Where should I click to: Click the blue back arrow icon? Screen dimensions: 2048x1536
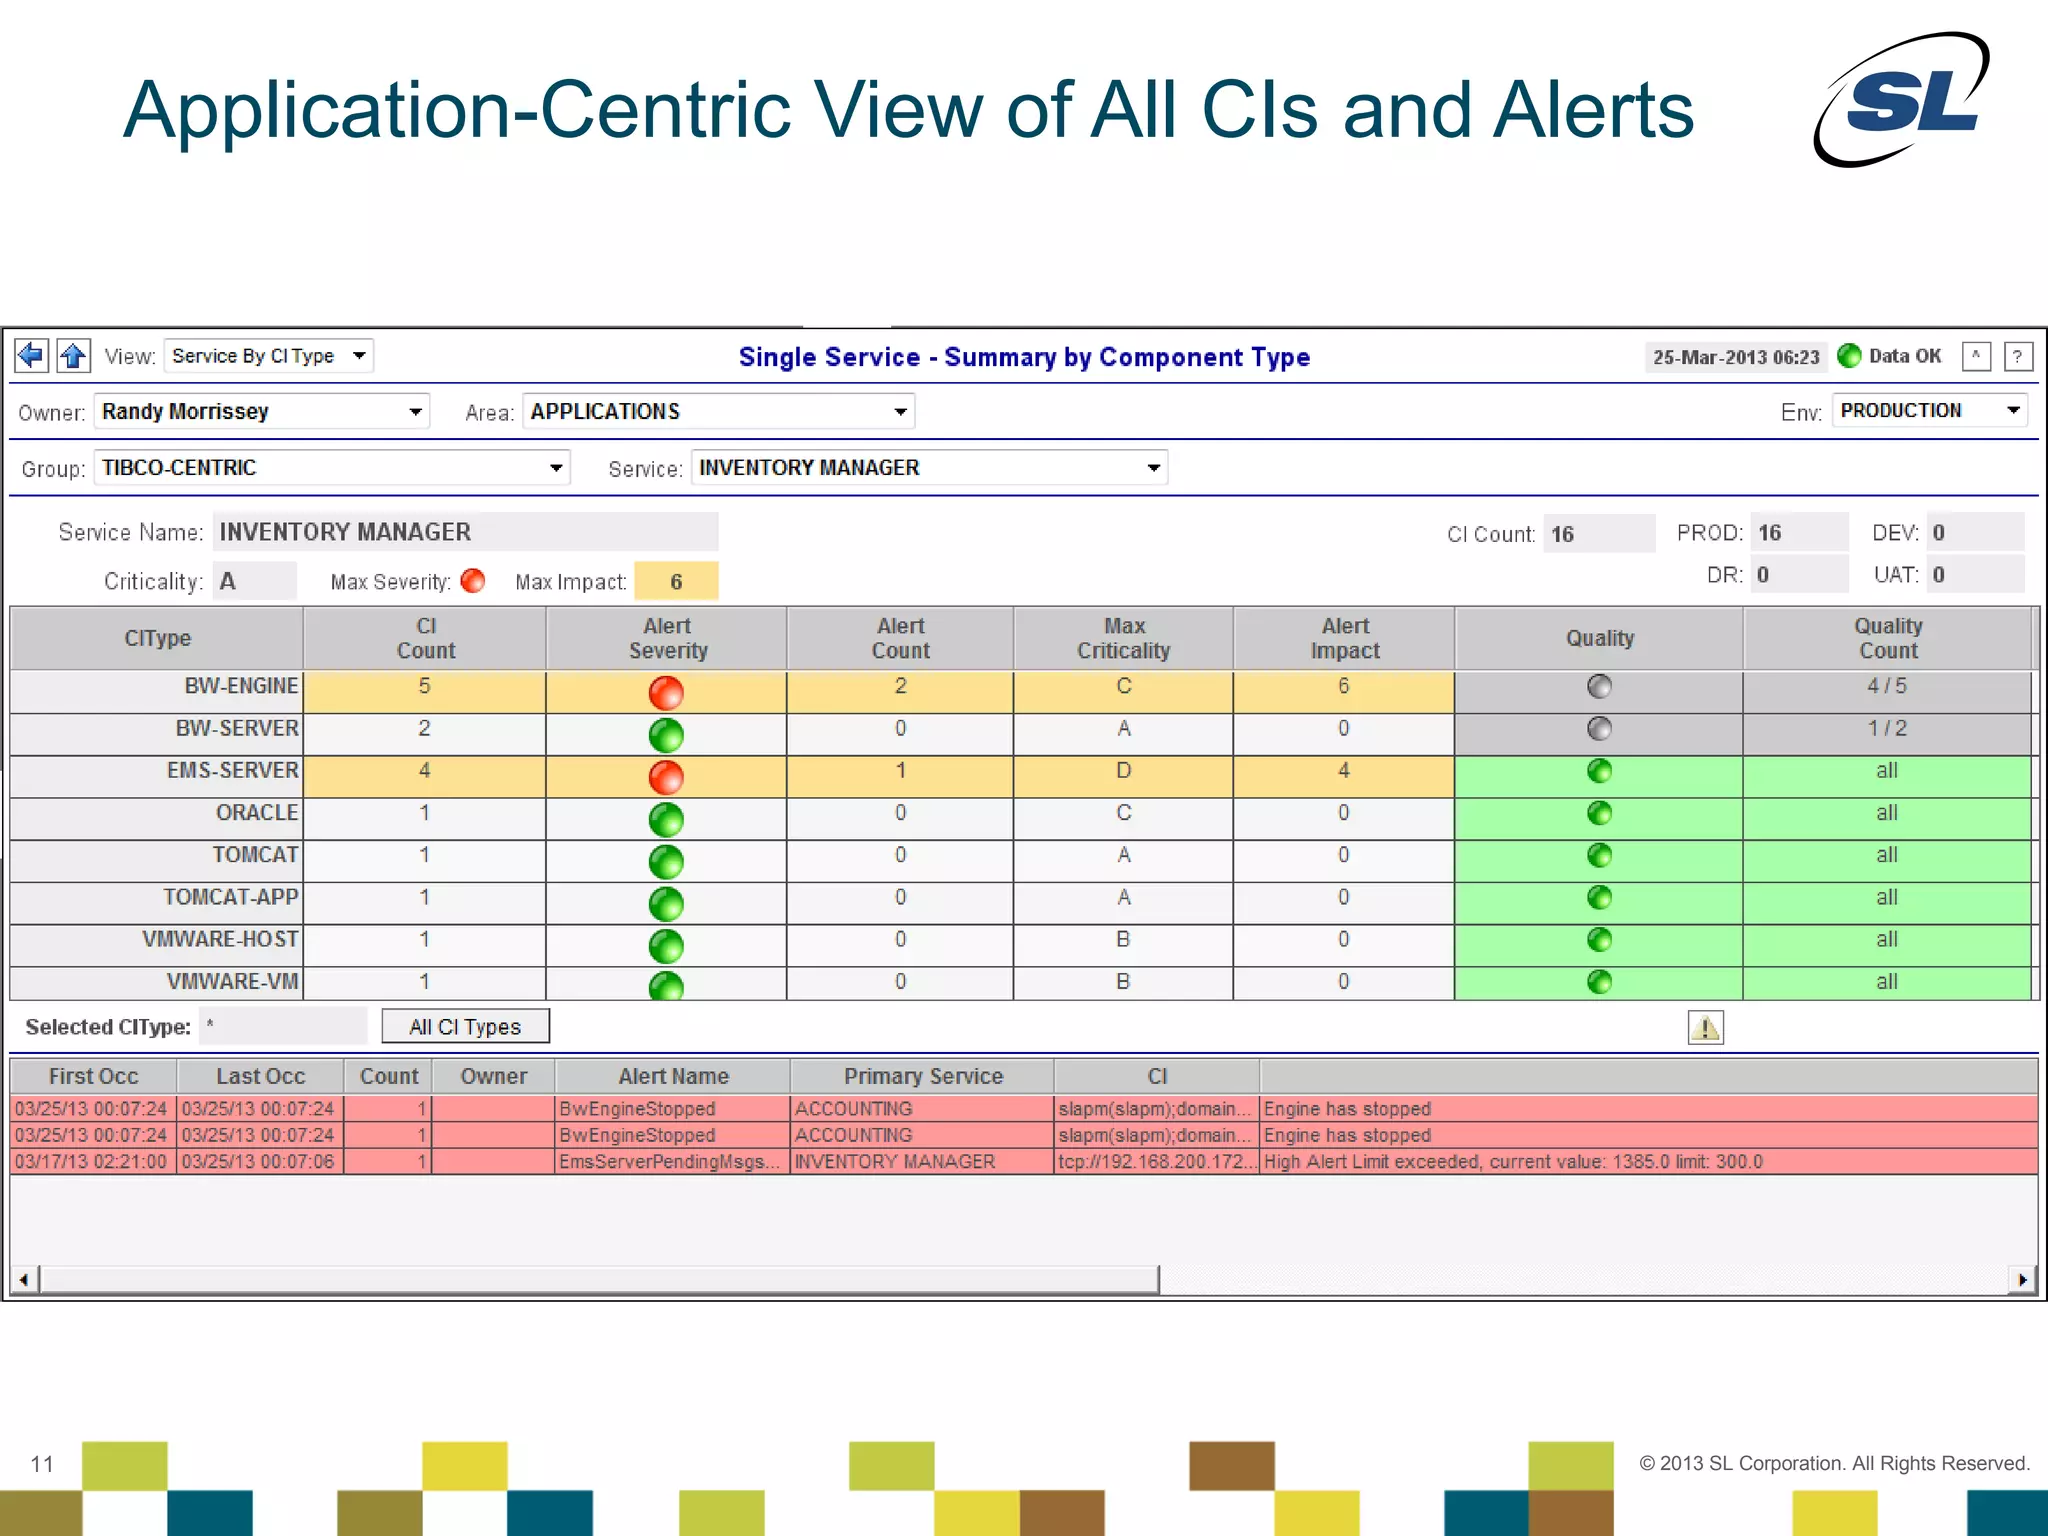[x=32, y=355]
